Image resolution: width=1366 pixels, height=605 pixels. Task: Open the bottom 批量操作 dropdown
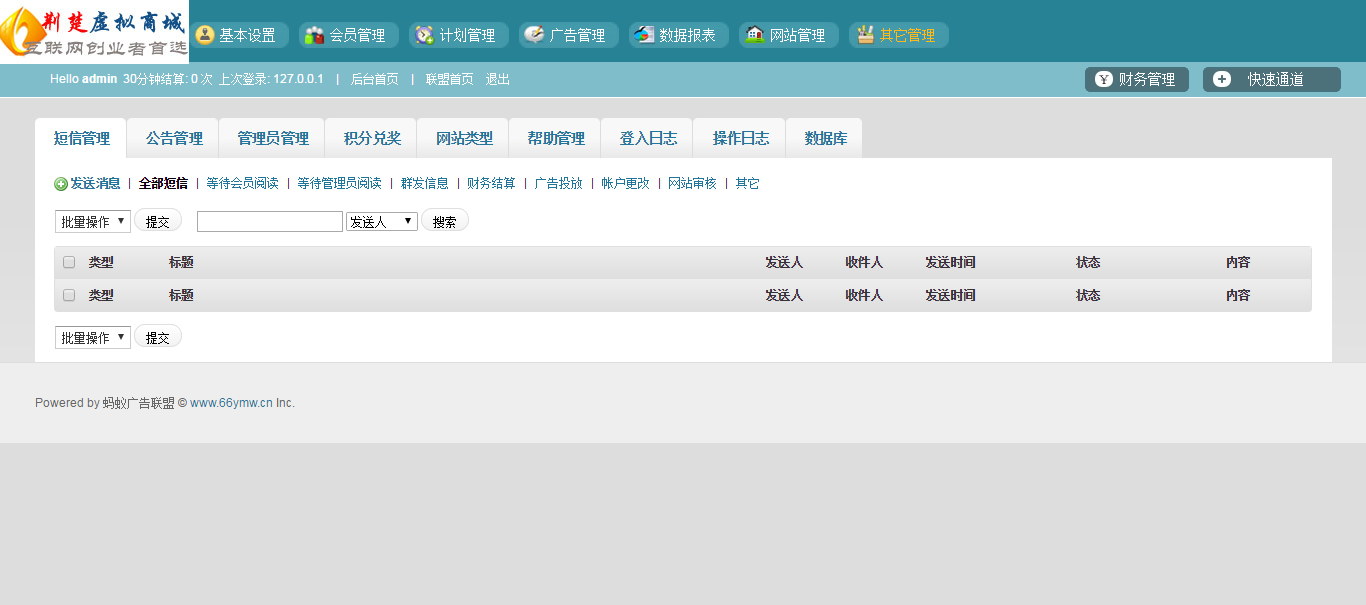click(93, 337)
